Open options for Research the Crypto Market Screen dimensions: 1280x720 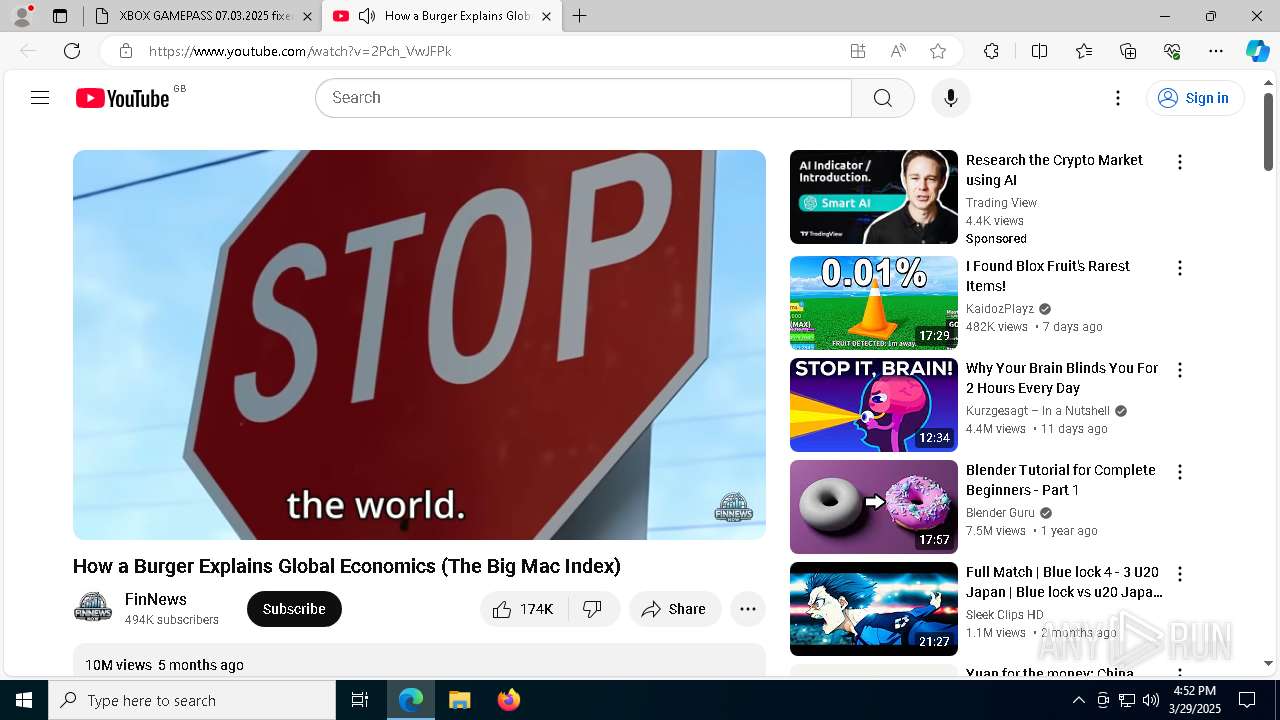pos(1180,162)
